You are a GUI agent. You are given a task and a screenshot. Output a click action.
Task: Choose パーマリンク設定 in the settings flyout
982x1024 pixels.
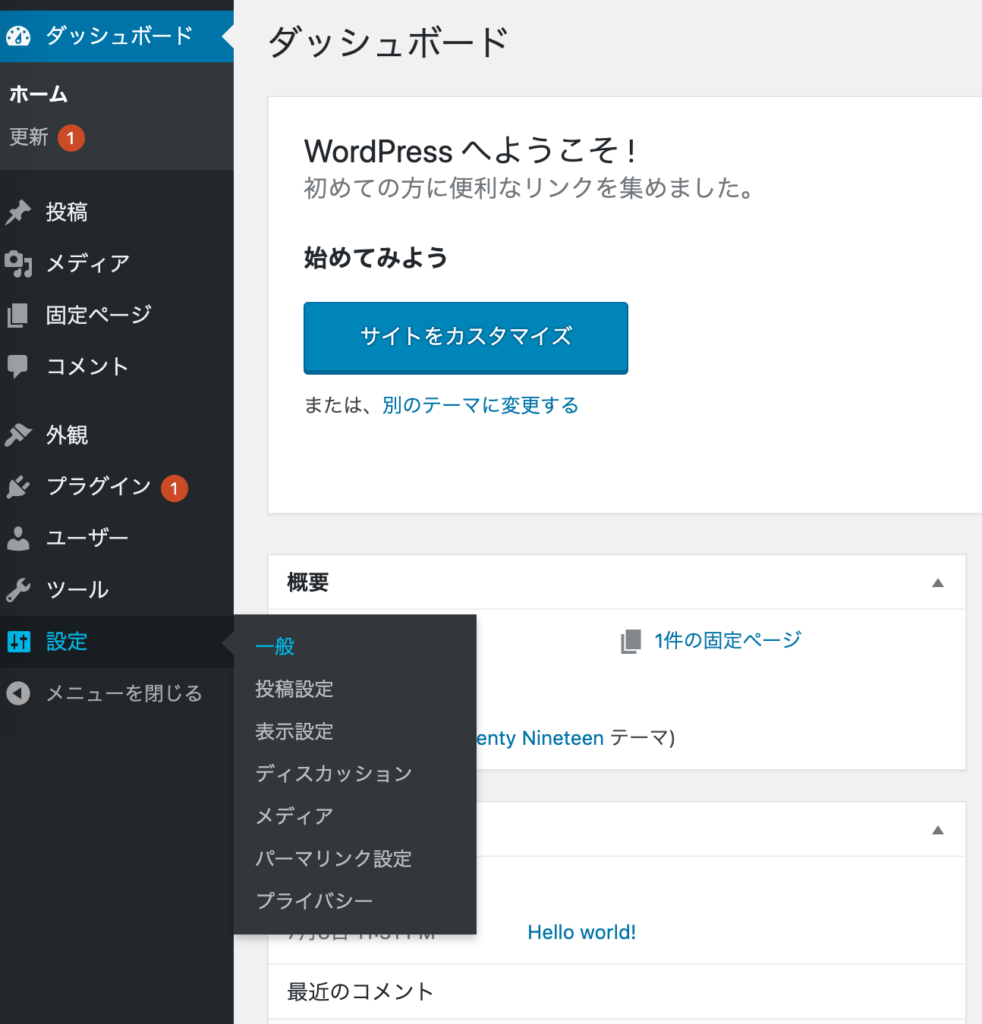(334, 859)
